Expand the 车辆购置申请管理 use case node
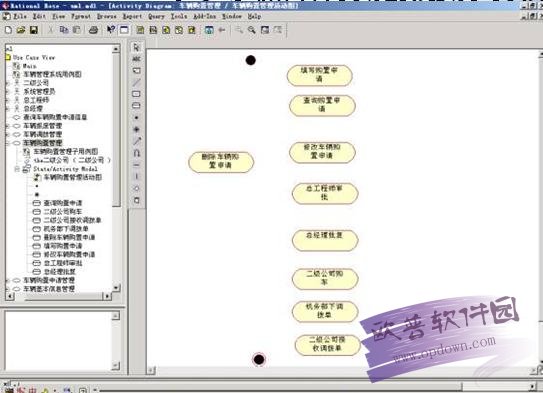 [7, 280]
